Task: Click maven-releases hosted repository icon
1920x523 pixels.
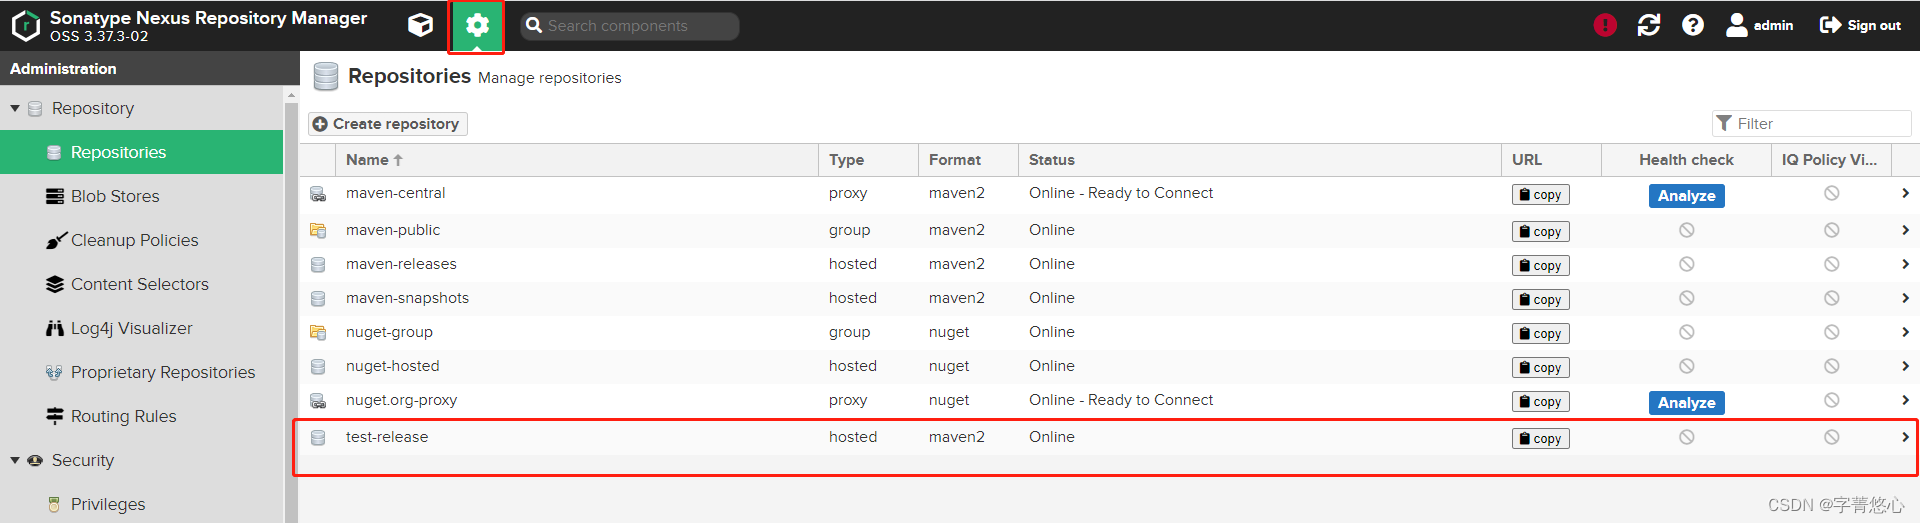Action: [318, 265]
